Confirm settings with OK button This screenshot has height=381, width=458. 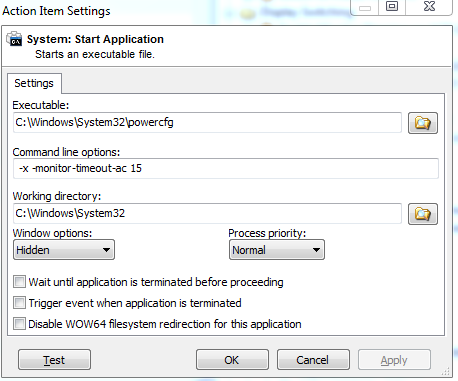point(232,360)
